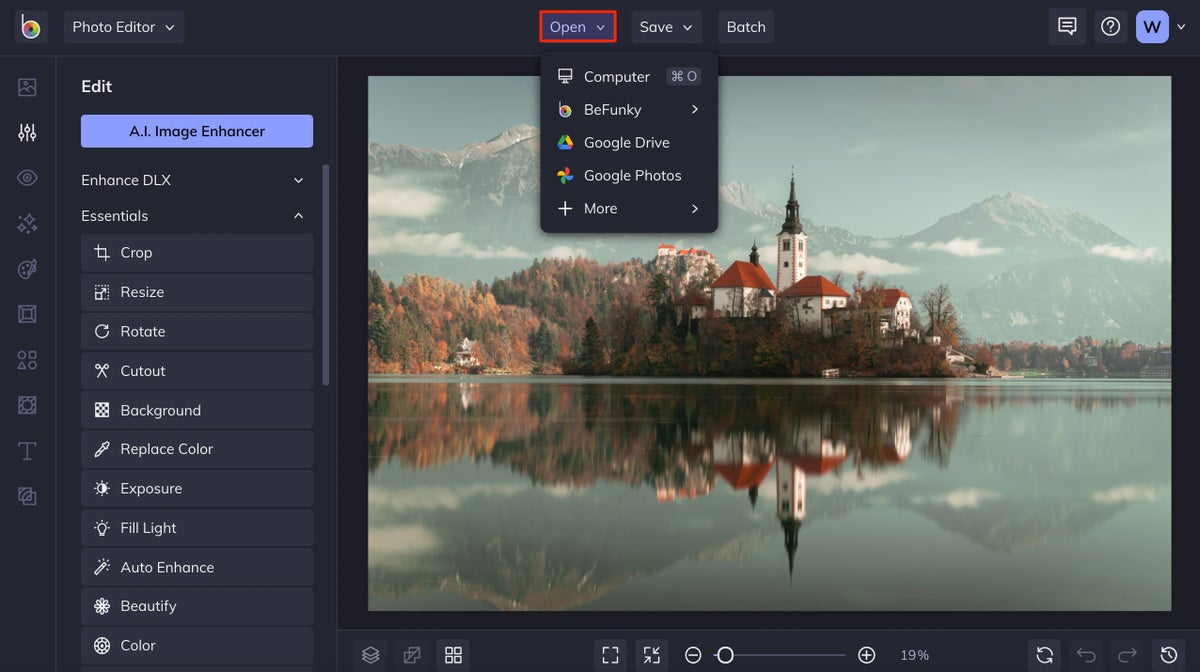Image resolution: width=1200 pixels, height=672 pixels.
Task: Click the zoom in plus icon
Action: click(x=867, y=655)
